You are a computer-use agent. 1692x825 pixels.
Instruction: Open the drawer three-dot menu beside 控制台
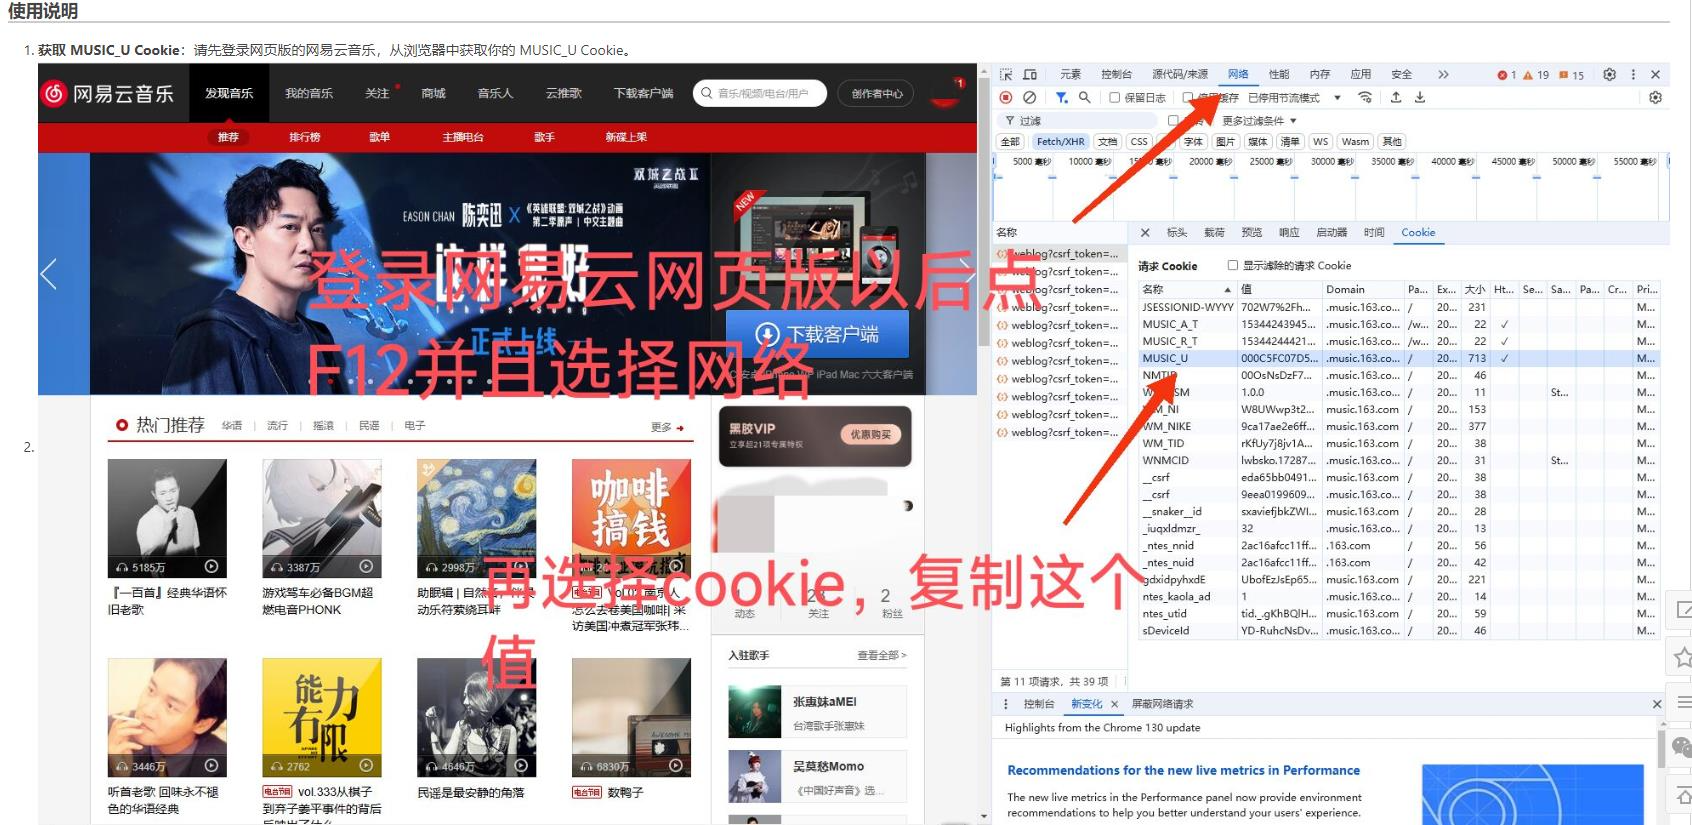click(x=1006, y=704)
